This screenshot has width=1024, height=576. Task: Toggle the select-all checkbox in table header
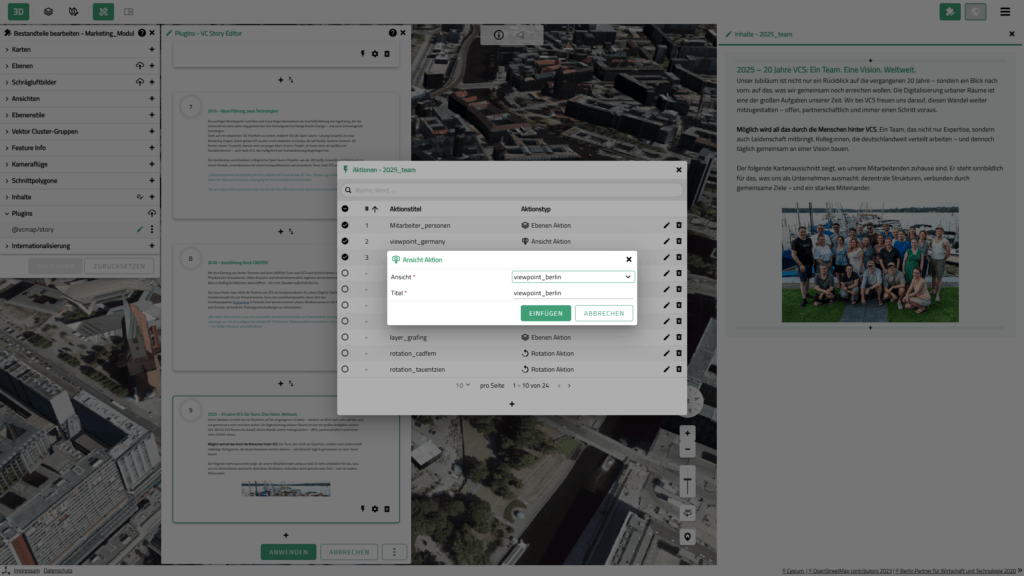pos(345,209)
